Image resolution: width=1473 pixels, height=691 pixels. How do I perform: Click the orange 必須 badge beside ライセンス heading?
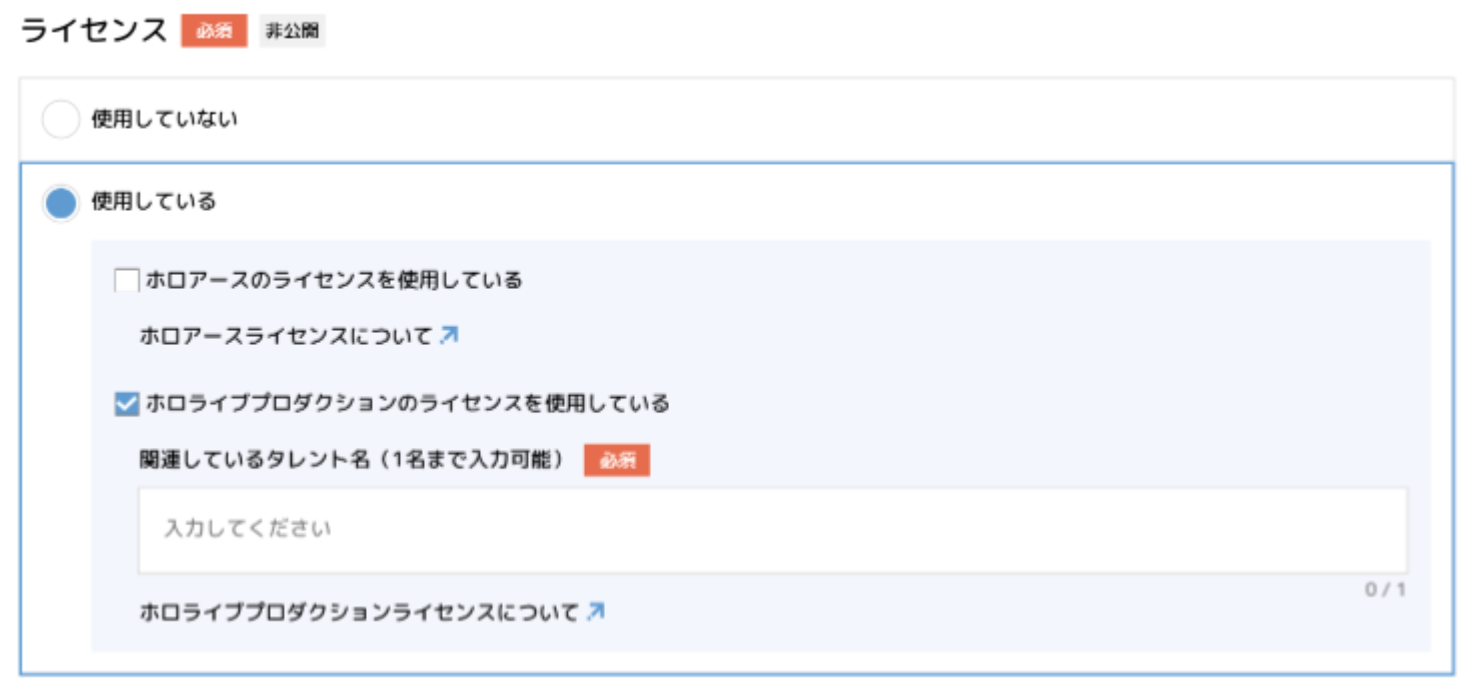[213, 31]
